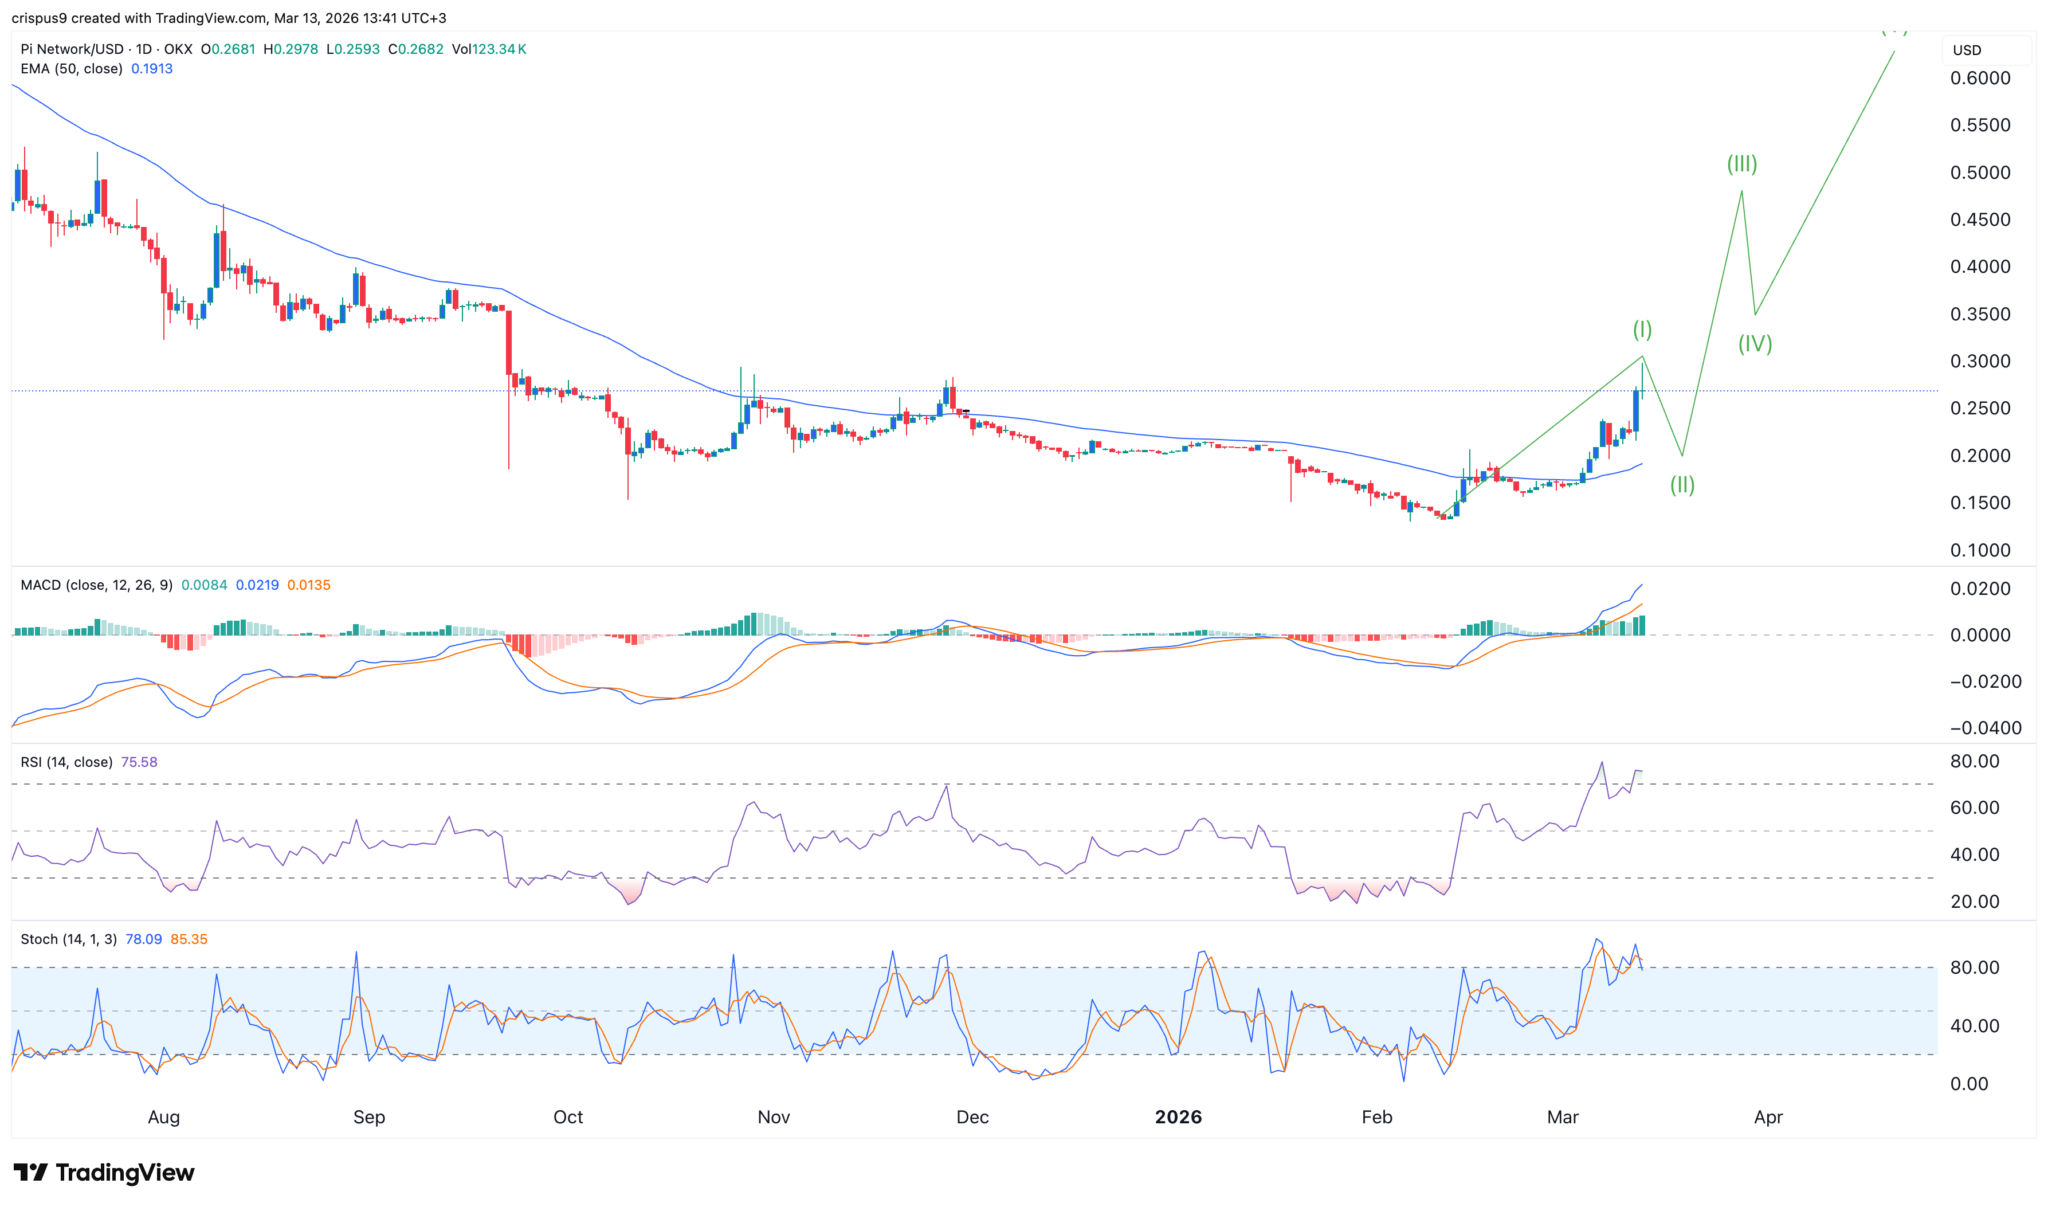The image size is (2048, 1207).
Task: Select the MACD (close, 12, 26, 9) legend
Action: point(96,585)
